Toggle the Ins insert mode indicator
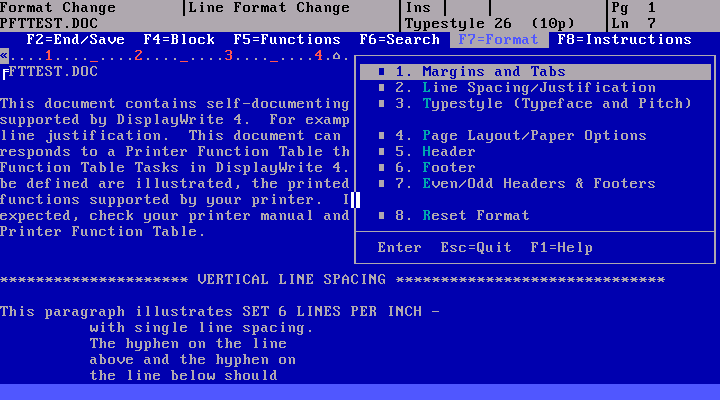Viewport: 720px width, 400px height. (x=418, y=7)
